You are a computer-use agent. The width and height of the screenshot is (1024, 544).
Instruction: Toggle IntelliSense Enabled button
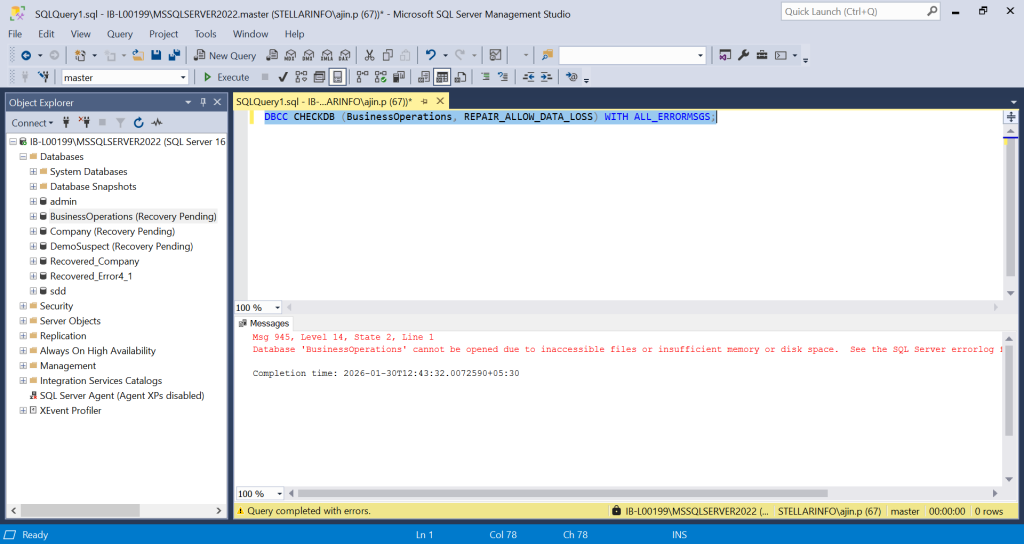coord(337,77)
